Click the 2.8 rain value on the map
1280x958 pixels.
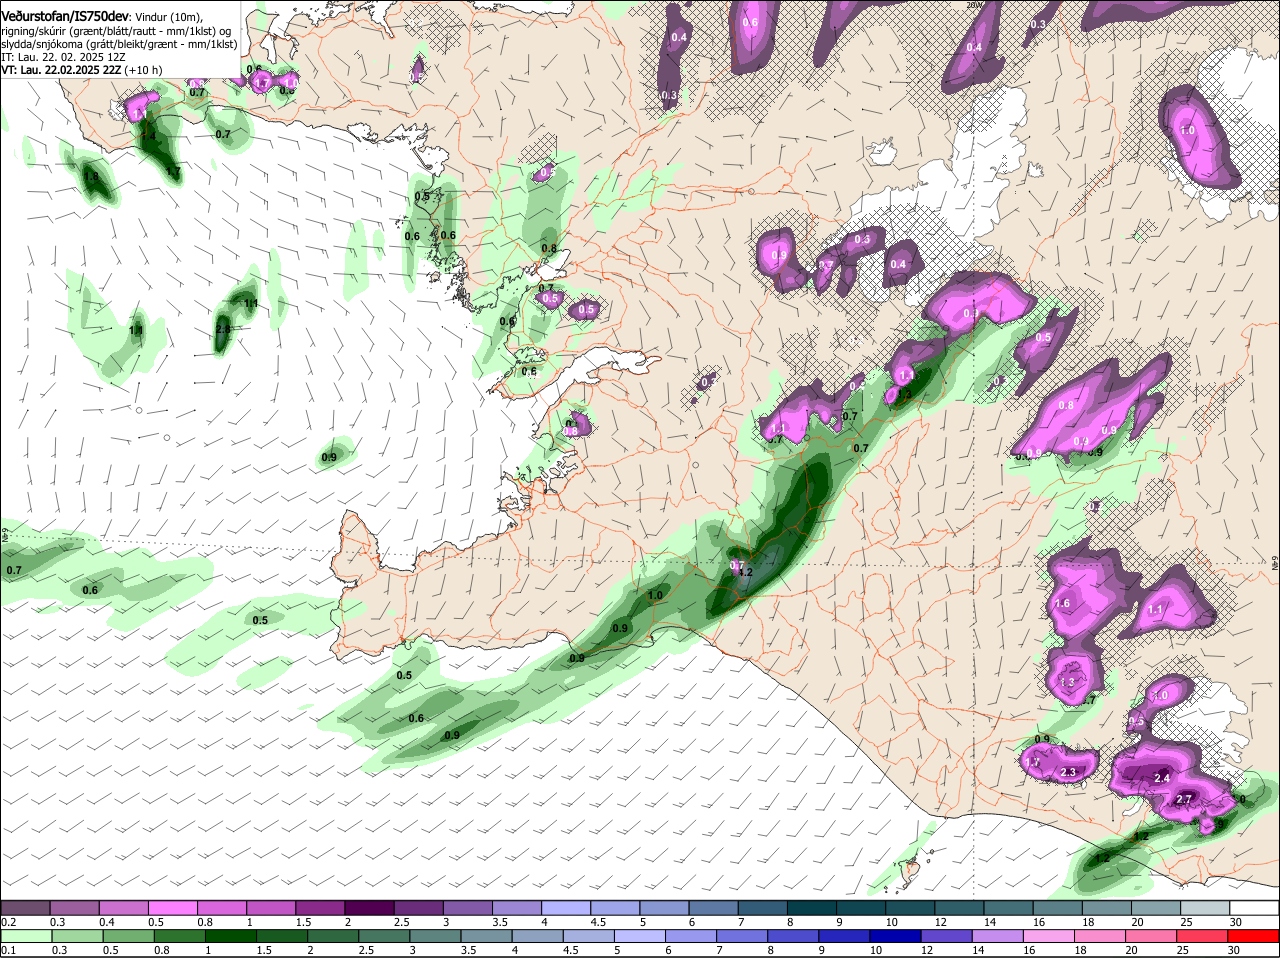[x=223, y=329]
